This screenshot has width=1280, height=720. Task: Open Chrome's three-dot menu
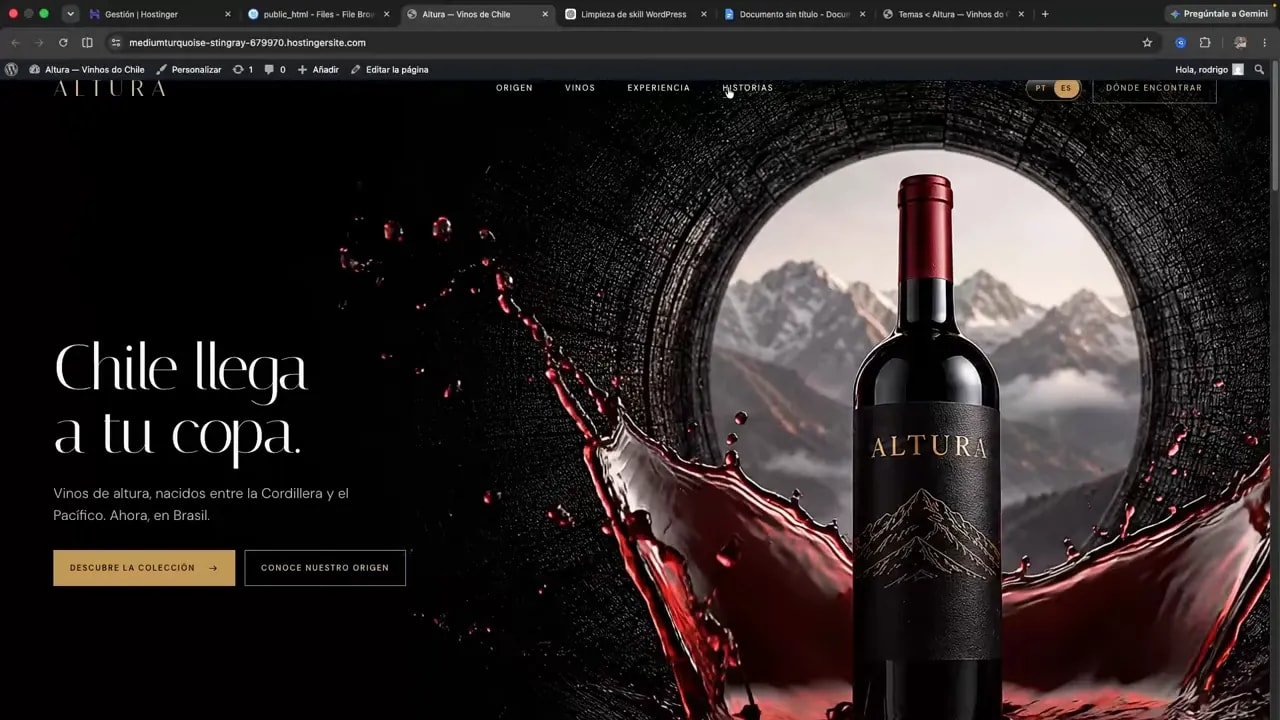click(x=1265, y=43)
